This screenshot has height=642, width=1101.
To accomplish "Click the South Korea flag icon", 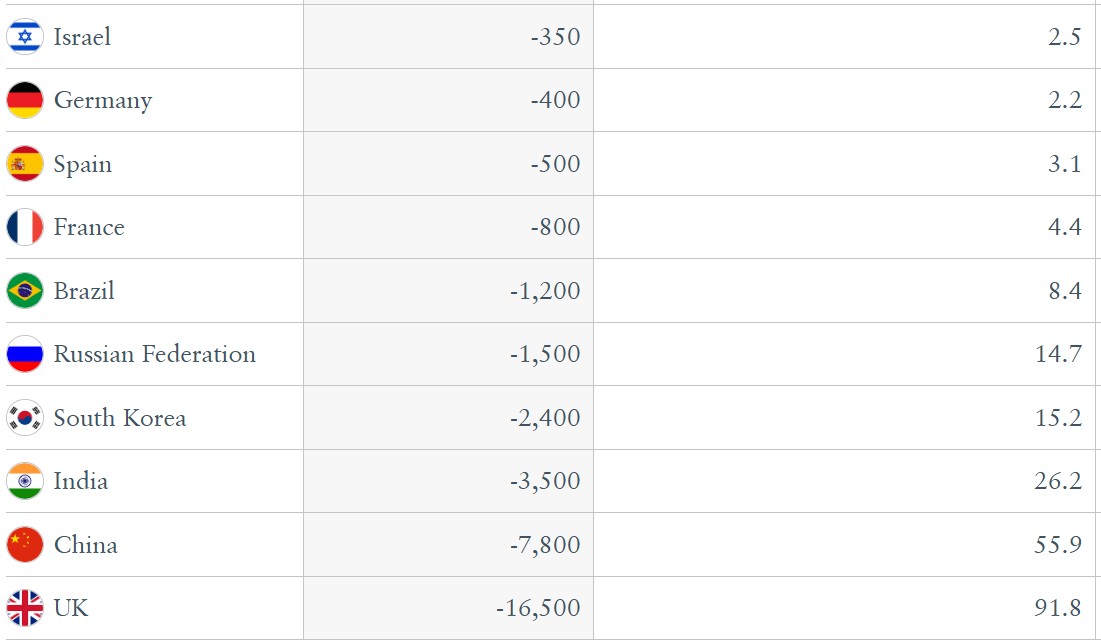I will 25,418.
